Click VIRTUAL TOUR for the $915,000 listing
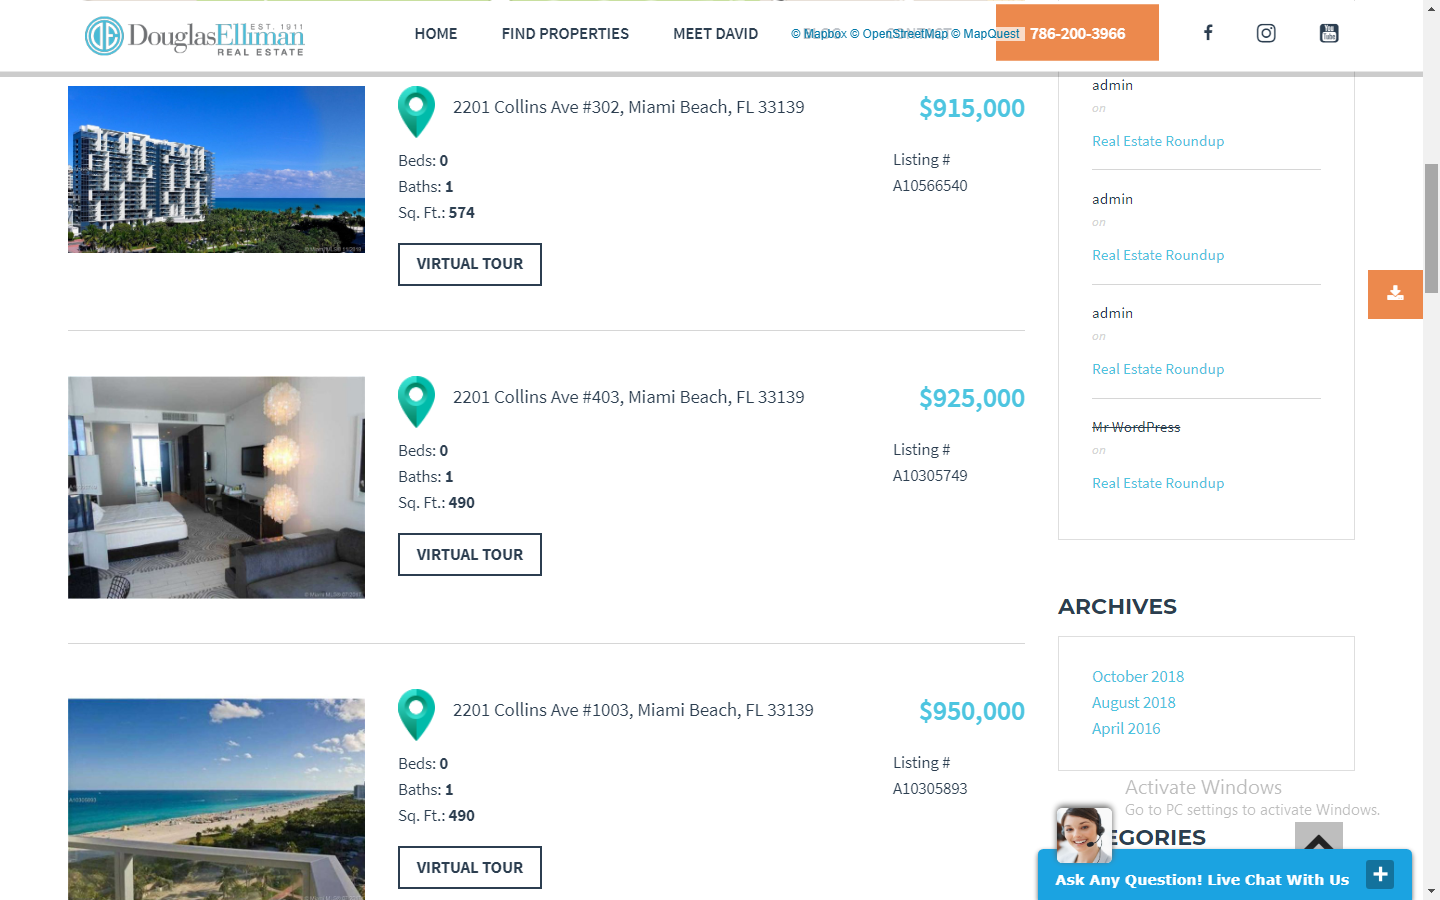 tap(470, 264)
